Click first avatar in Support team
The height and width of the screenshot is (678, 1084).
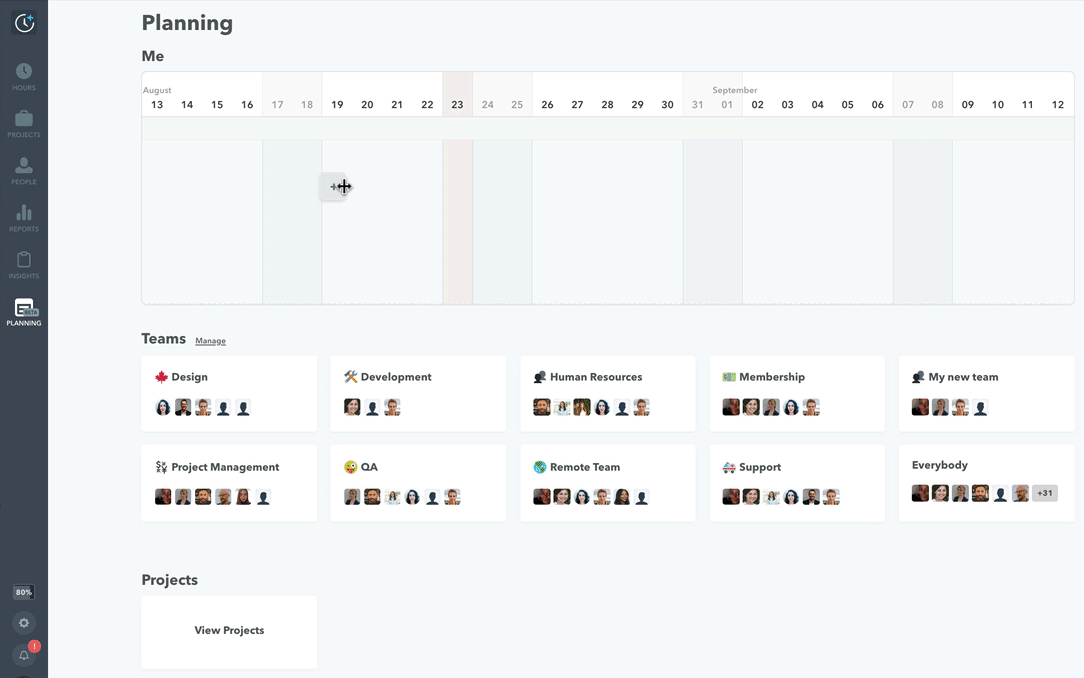(x=731, y=497)
